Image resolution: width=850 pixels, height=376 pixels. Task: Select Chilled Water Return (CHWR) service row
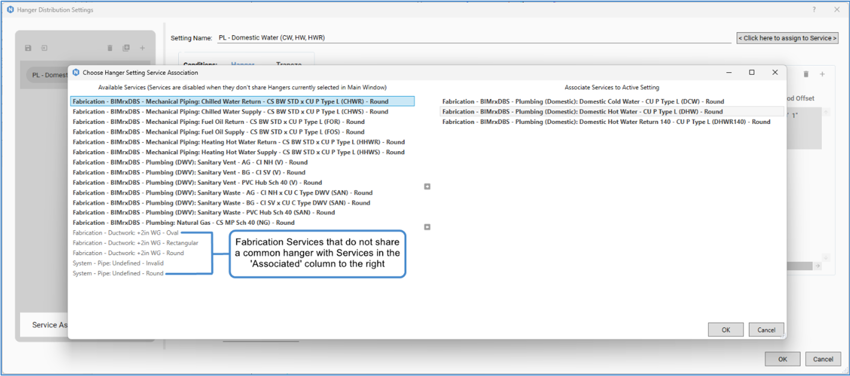tap(242, 101)
